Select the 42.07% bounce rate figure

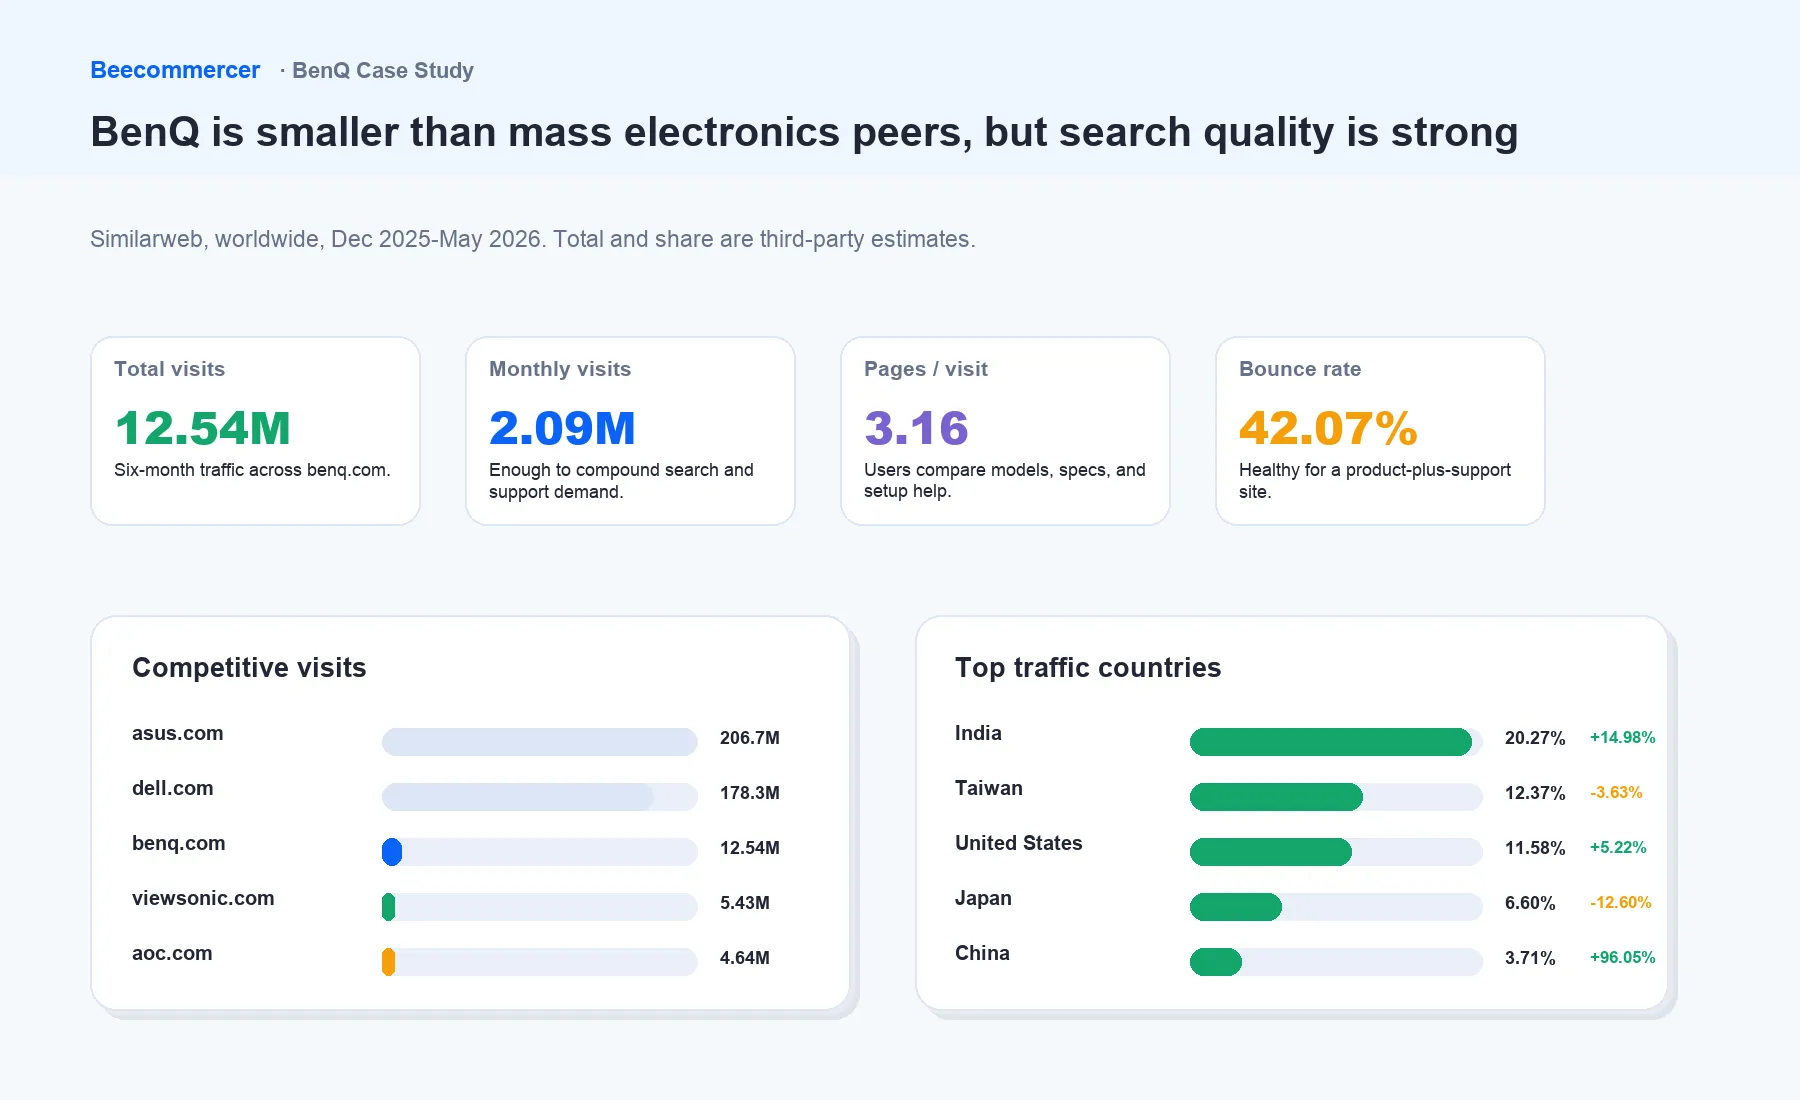(x=1328, y=428)
